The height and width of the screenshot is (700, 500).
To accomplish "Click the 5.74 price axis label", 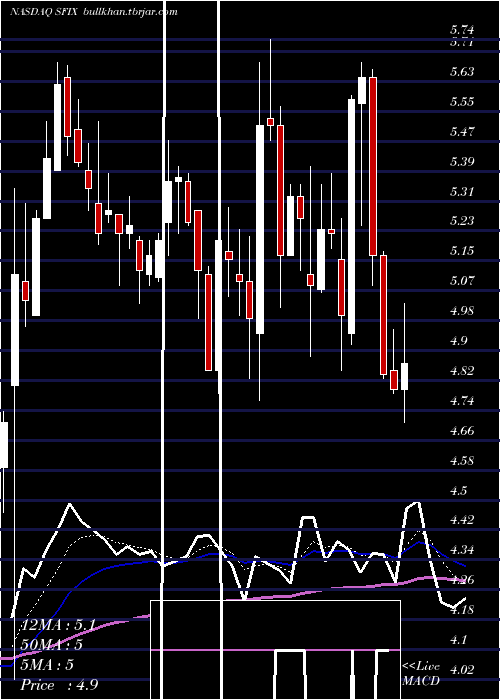I will pyautogui.click(x=462, y=30).
